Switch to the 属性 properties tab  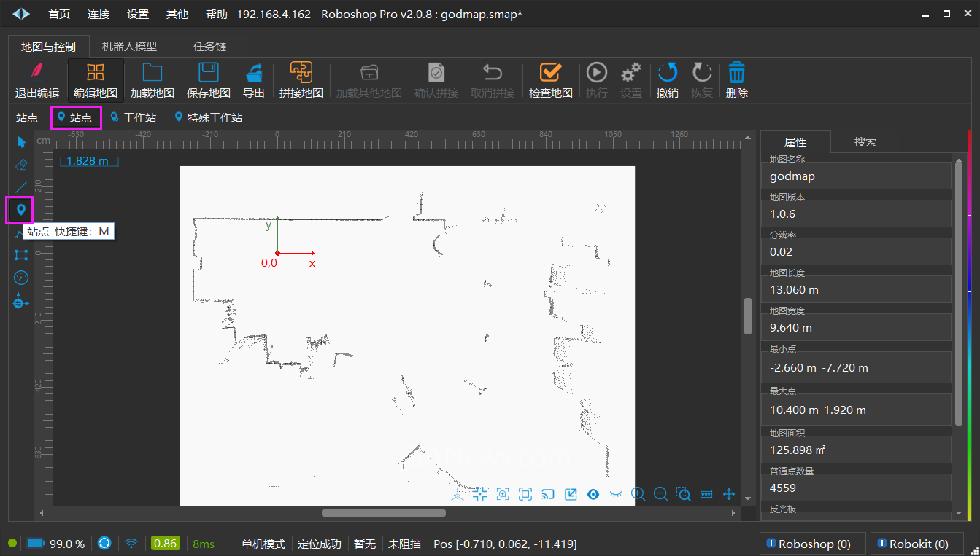tap(795, 142)
